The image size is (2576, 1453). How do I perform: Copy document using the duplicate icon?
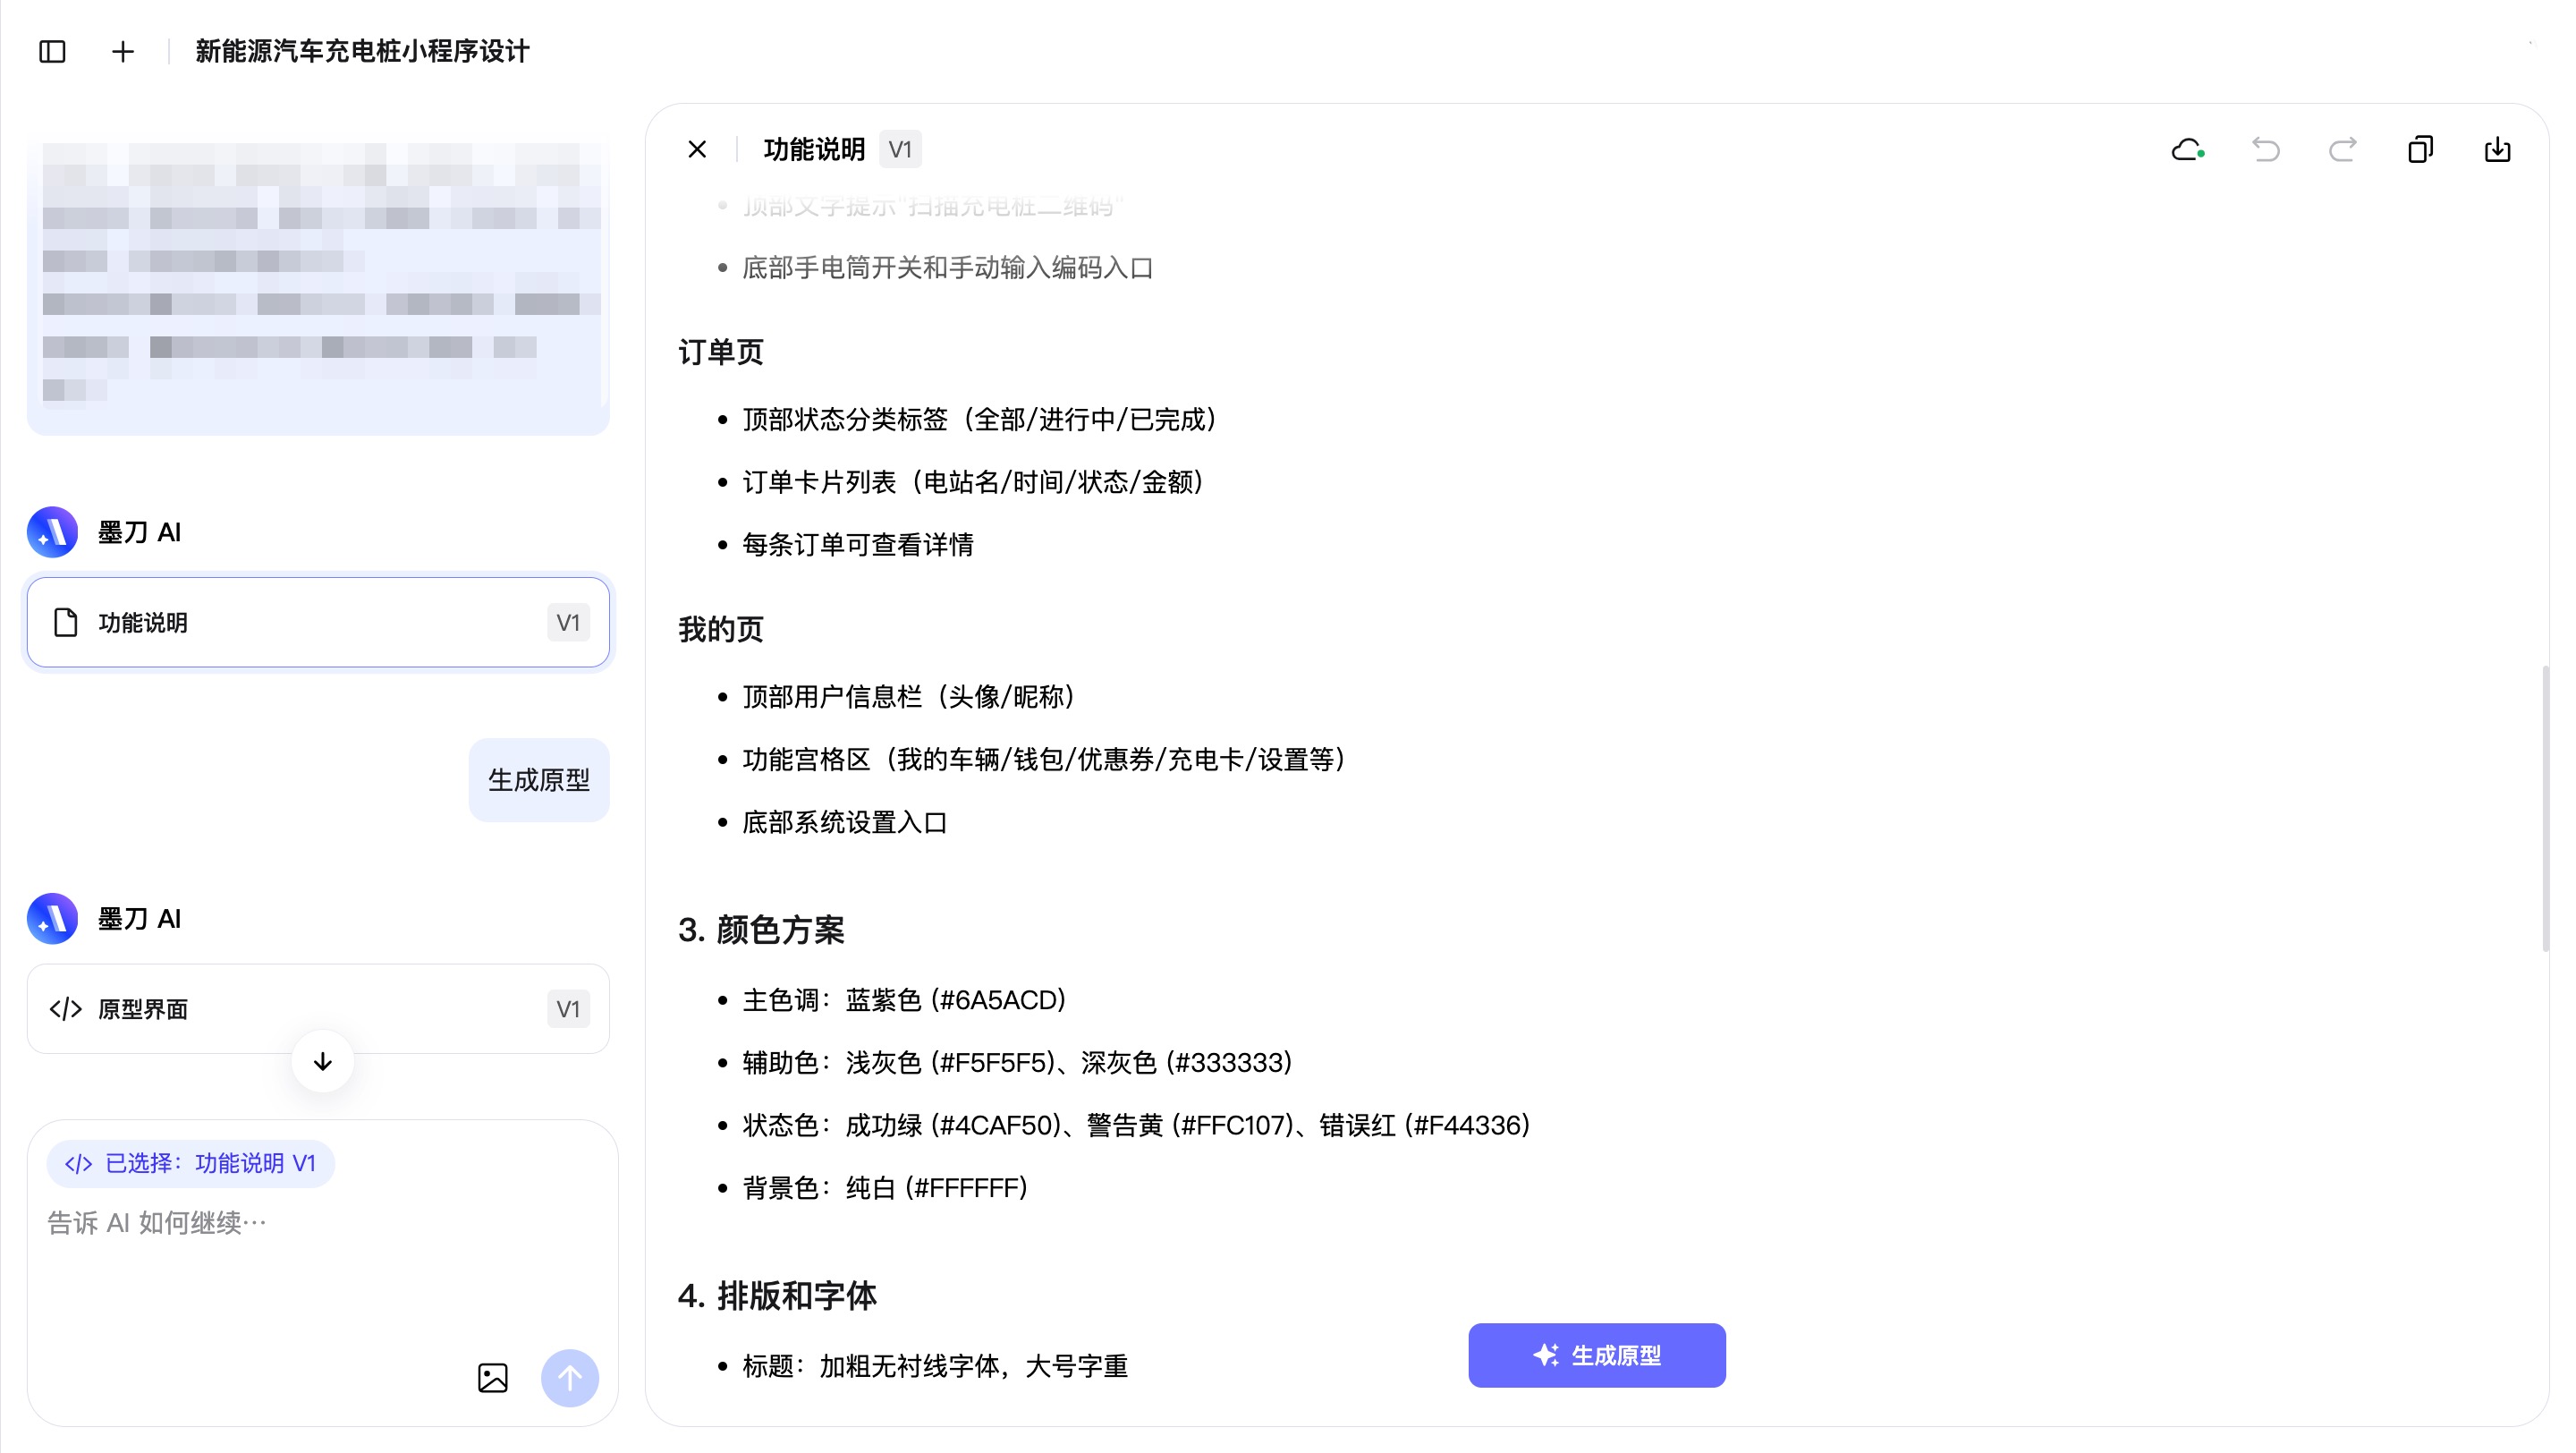(2420, 150)
